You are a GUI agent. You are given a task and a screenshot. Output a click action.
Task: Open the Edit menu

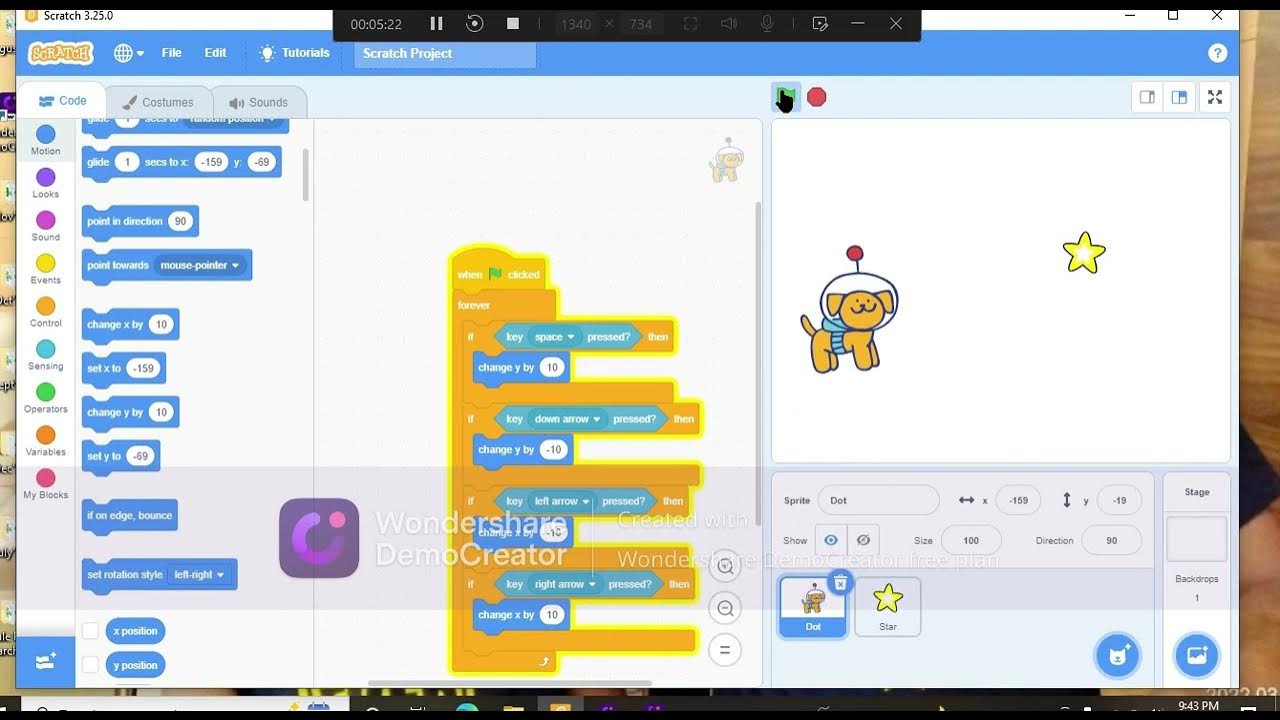pyautogui.click(x=216, y=53)
